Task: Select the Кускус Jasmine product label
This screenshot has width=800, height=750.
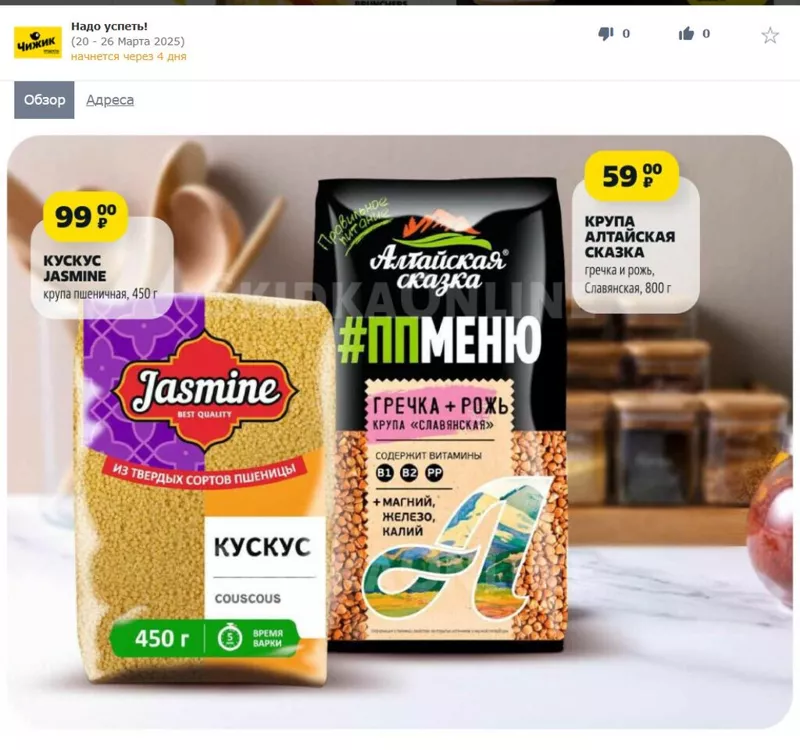Action: point(101,277)
